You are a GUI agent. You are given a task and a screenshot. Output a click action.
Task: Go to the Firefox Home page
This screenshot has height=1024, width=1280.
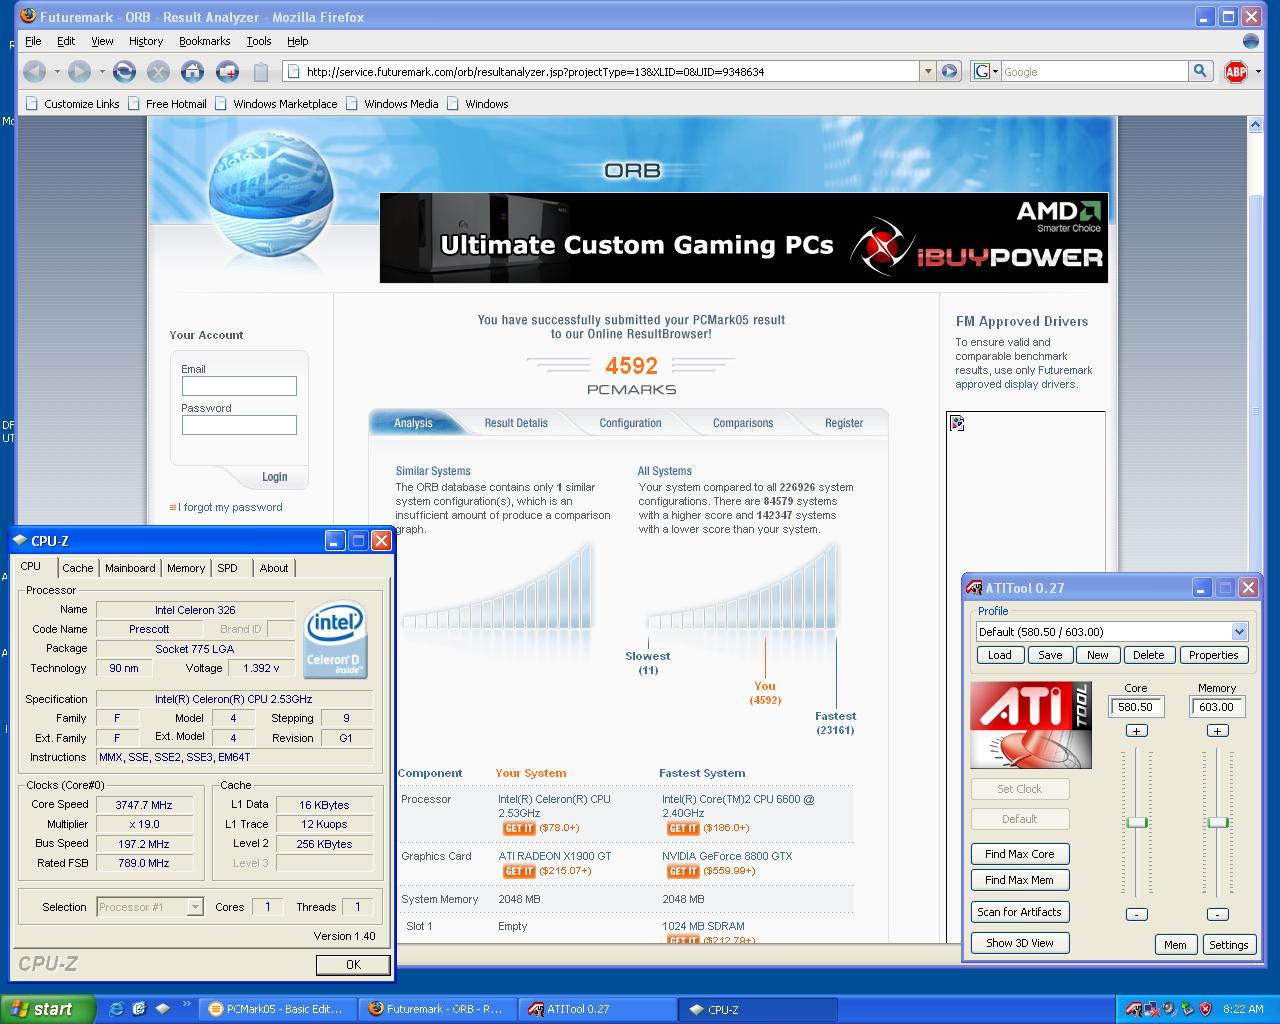tap(192, 71)
